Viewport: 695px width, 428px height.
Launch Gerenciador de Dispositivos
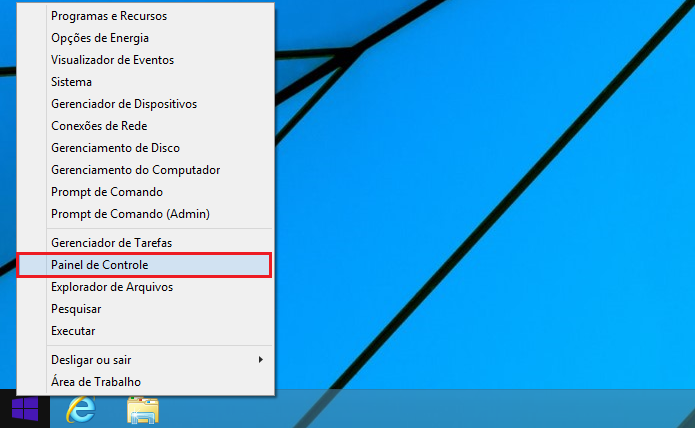(145, 104)
